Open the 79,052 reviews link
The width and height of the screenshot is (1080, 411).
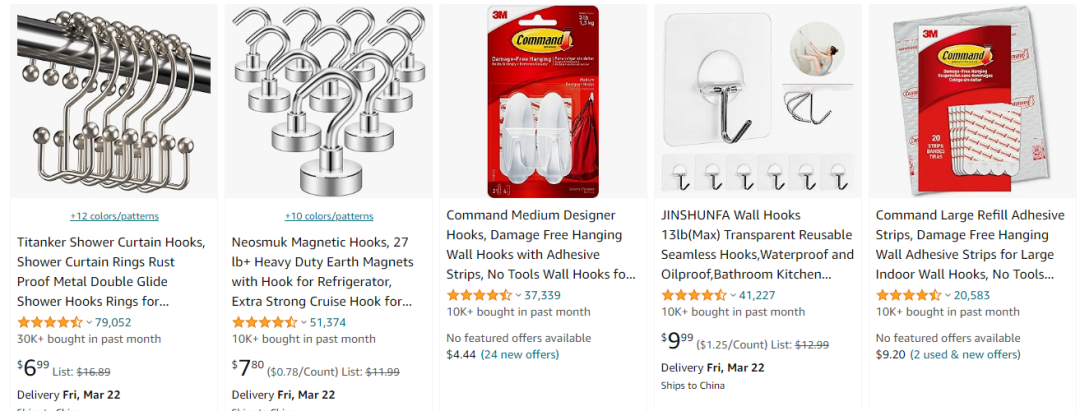(x=113, y=322)
